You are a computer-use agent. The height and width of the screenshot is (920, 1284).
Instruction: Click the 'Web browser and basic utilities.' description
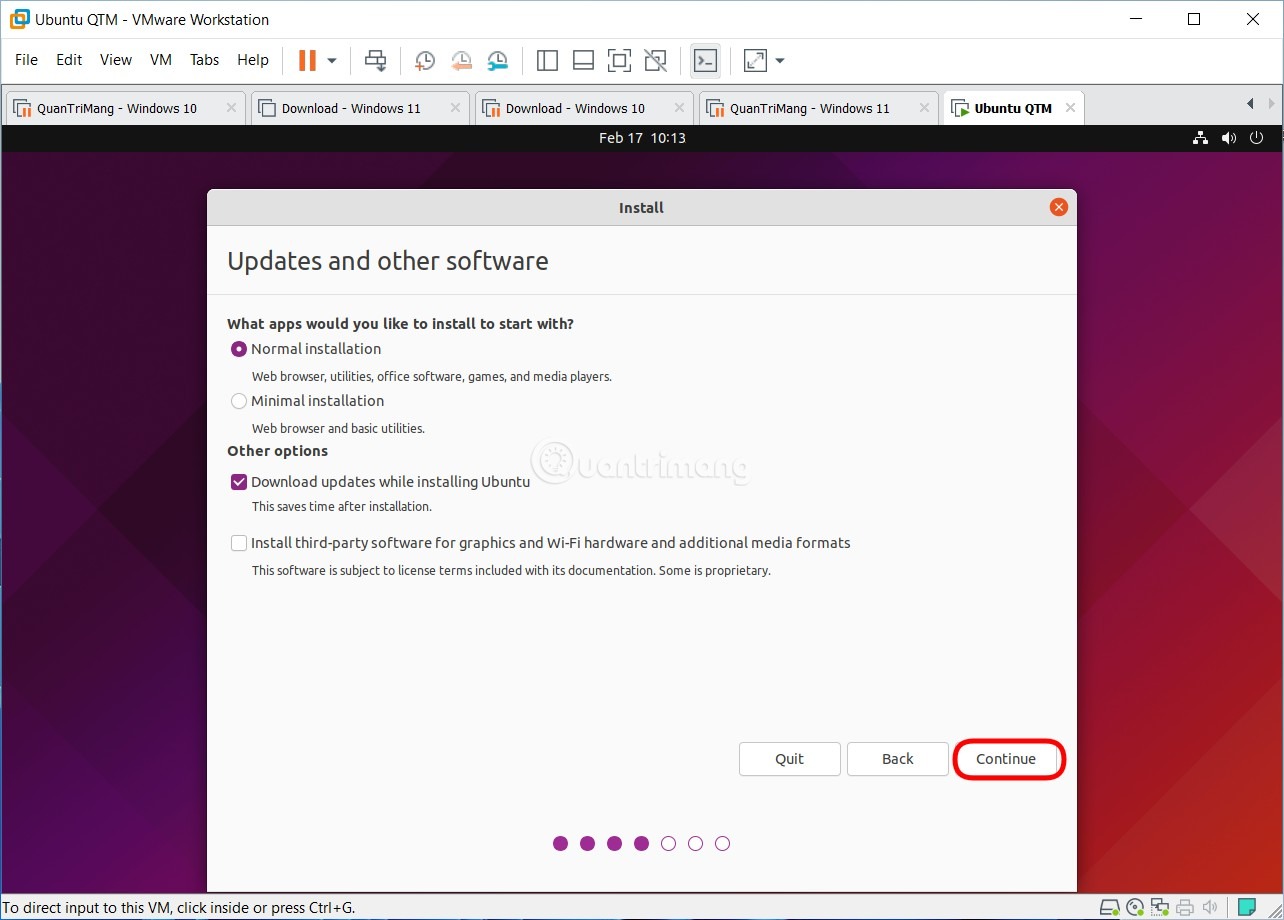[338, 428]
